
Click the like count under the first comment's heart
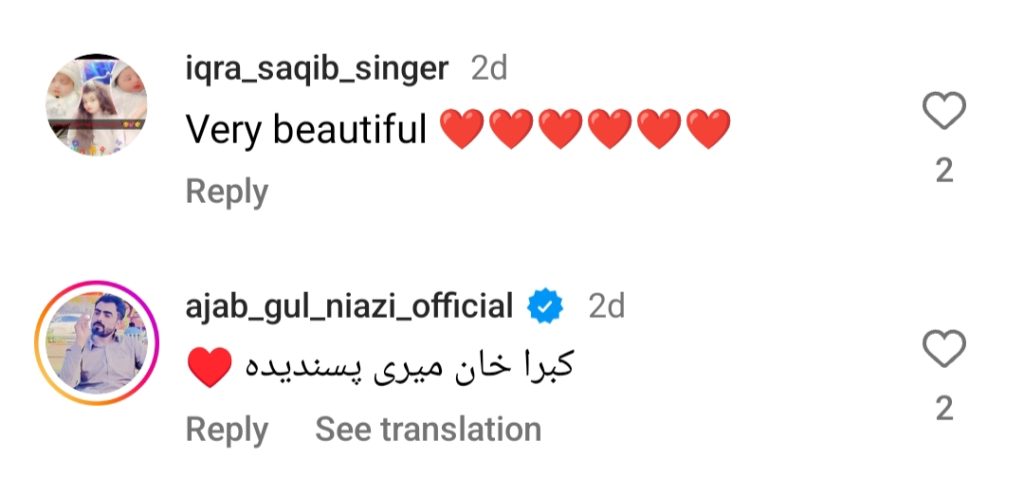[944, 171]
